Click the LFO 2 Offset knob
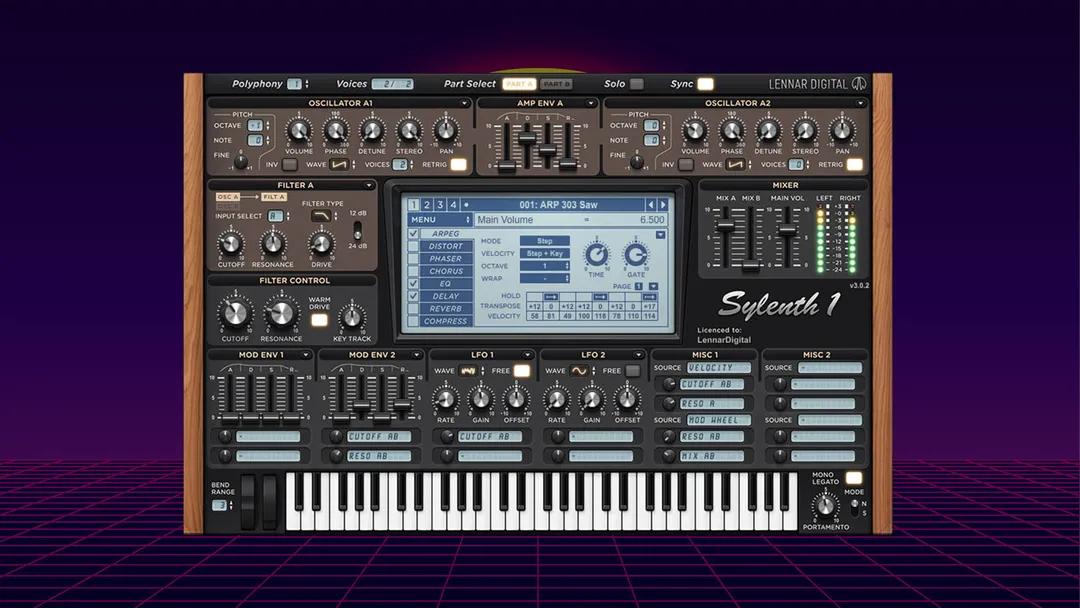Viewport: 1080px width, 608px height. 627,399
